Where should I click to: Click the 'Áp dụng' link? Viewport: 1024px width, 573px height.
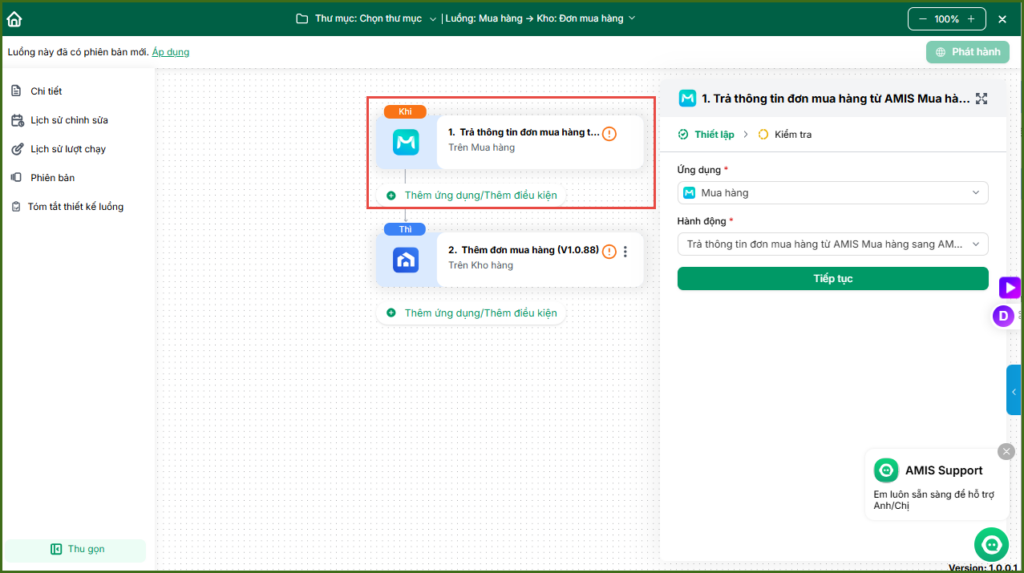coord(170,52)
